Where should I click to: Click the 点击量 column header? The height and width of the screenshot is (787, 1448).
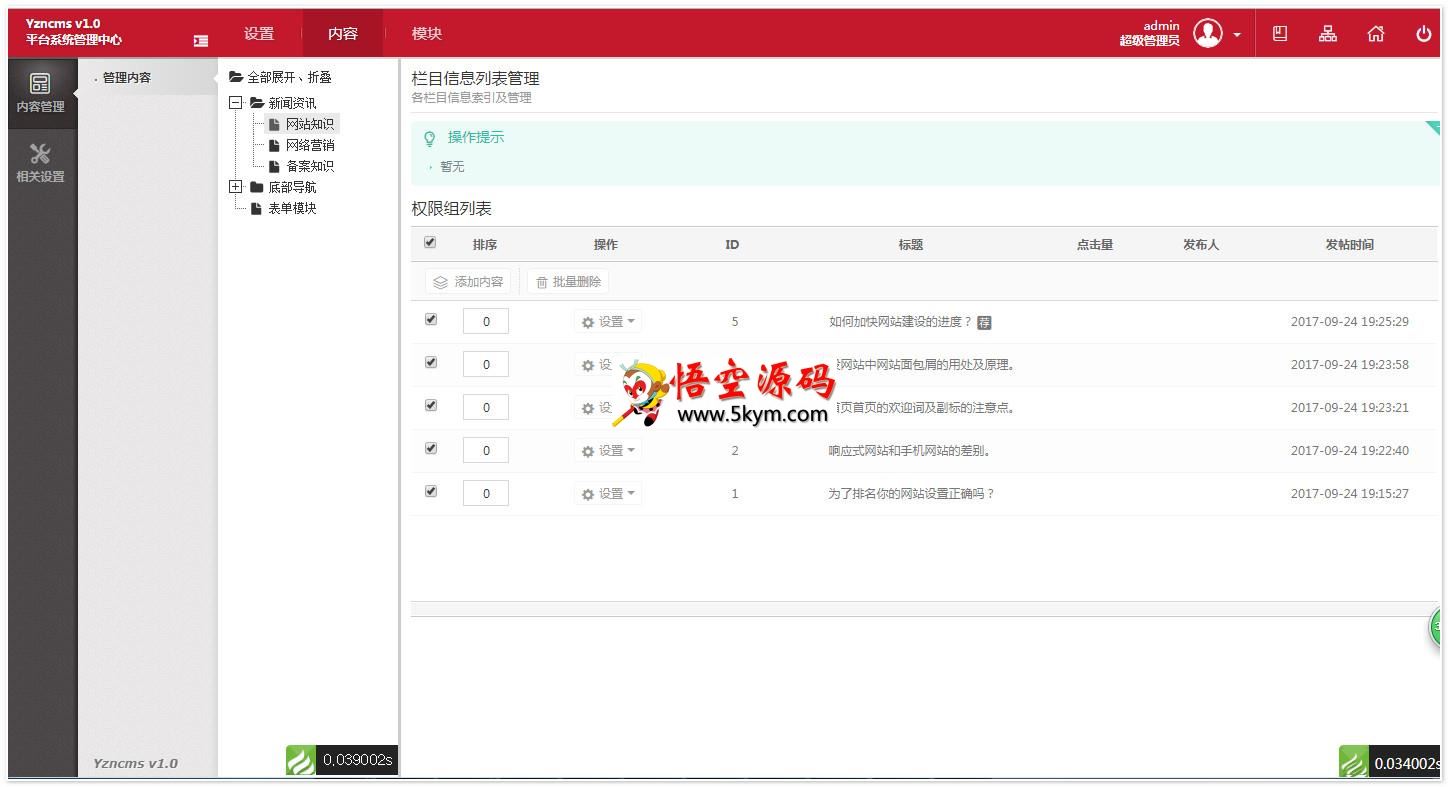pos(1095,245)
